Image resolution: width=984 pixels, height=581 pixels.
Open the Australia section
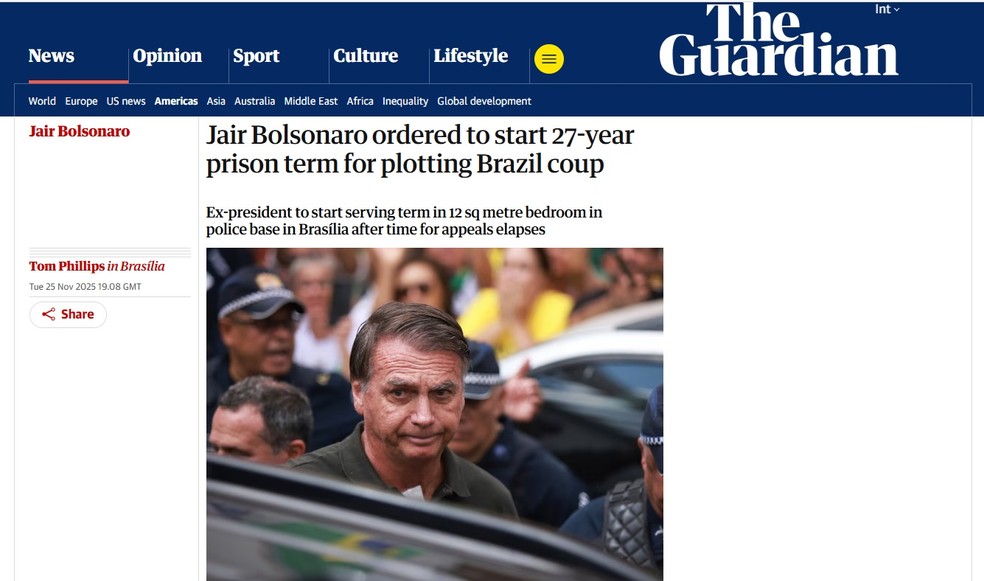click(x=255, y=101)
